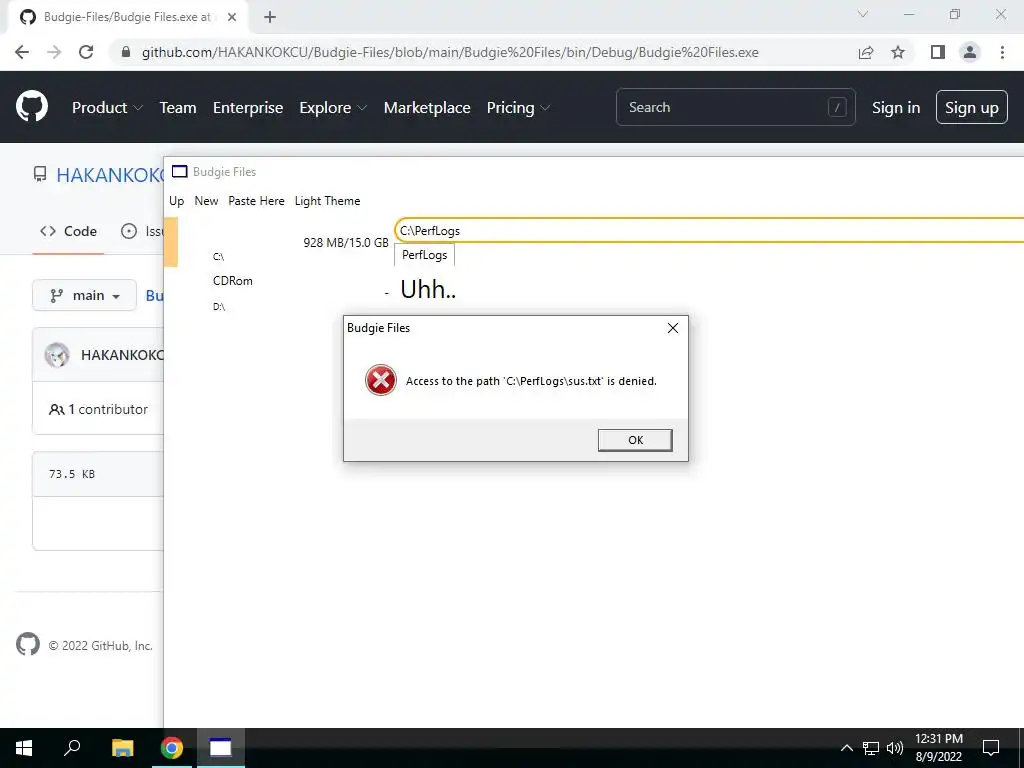
Task: Click the Up menu in Budgie Files
Action: (x=176, y=201)
